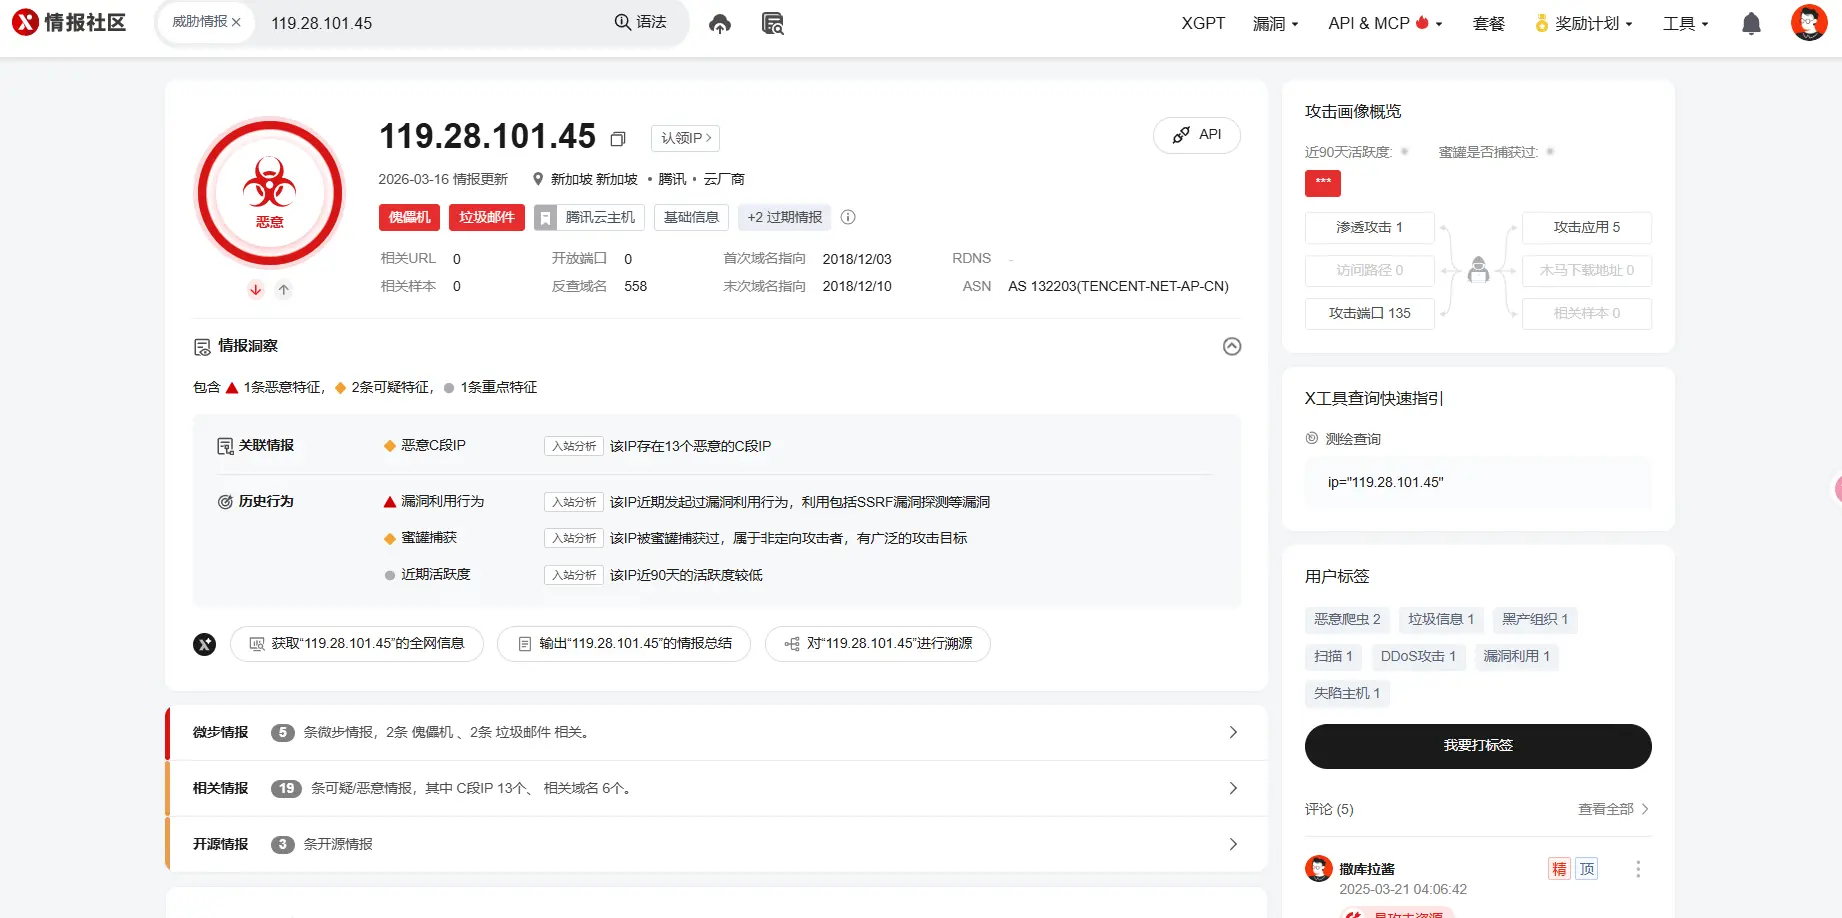
Task: Open the notification bell
Action: pos(1751,23)
